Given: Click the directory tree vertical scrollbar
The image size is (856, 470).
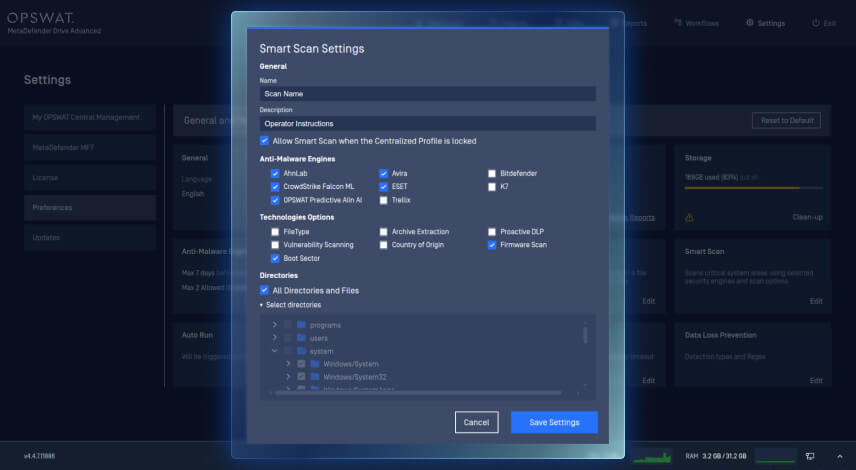Looking at the screenshot, I should (x=585, y=335).
